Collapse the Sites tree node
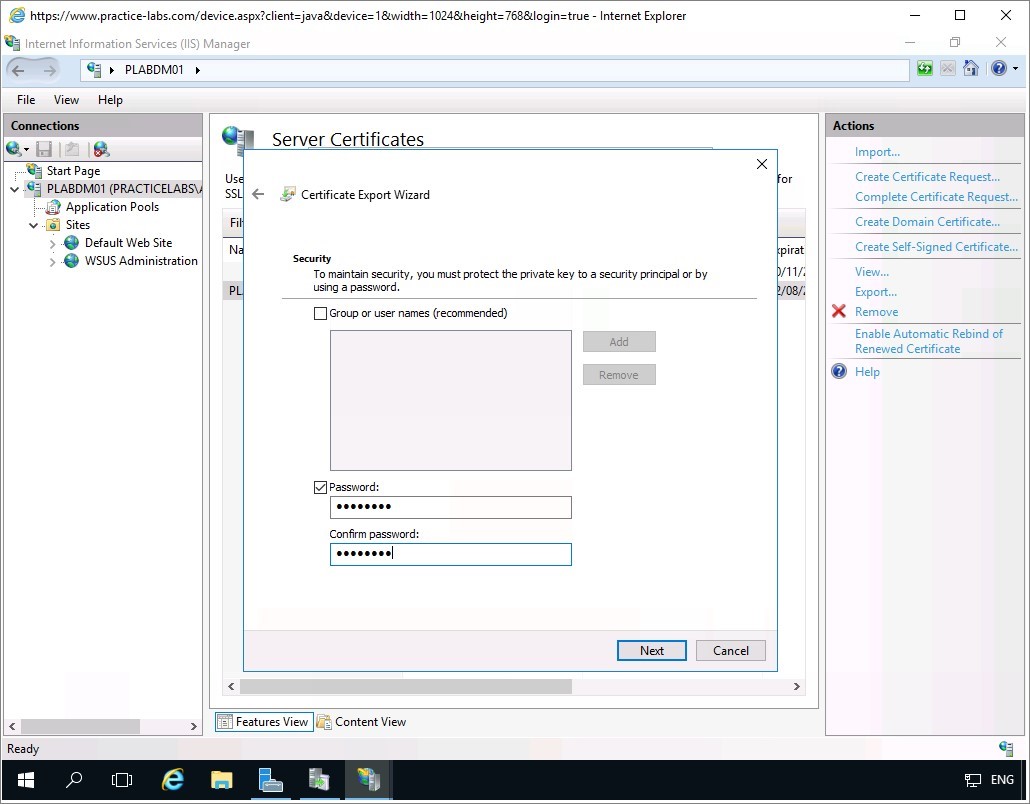 tap(34, 225)
